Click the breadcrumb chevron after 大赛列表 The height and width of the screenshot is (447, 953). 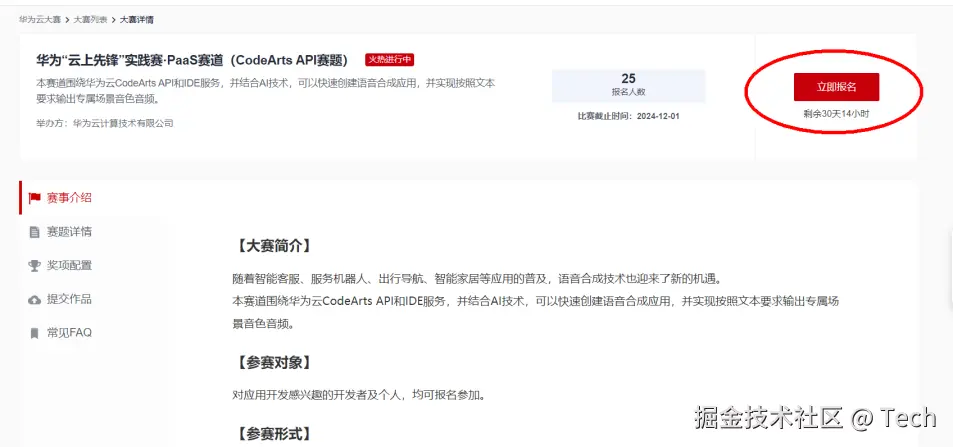[x=114, y=20]
